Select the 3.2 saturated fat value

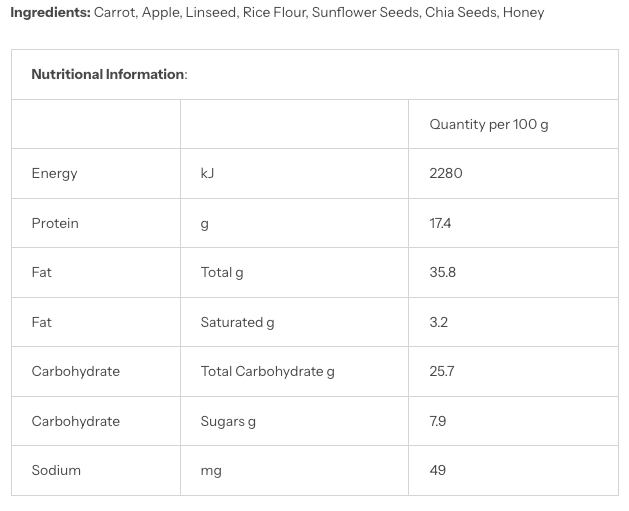coord(438,322)
